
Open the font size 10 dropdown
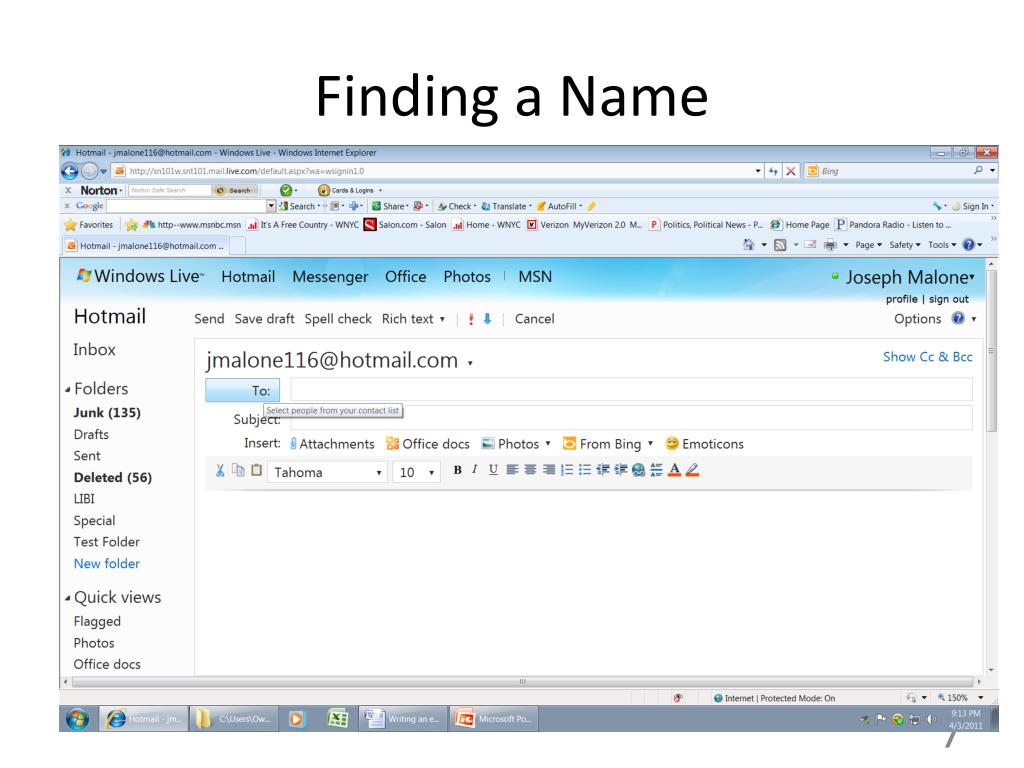(416, 472)
